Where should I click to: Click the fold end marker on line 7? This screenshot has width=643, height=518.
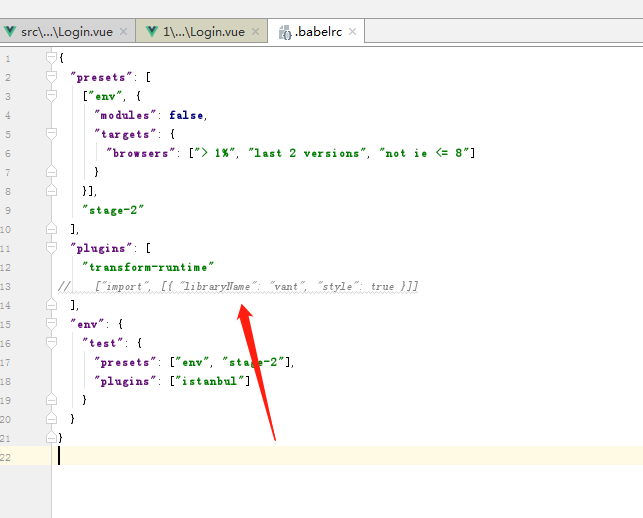coord(51,171)
